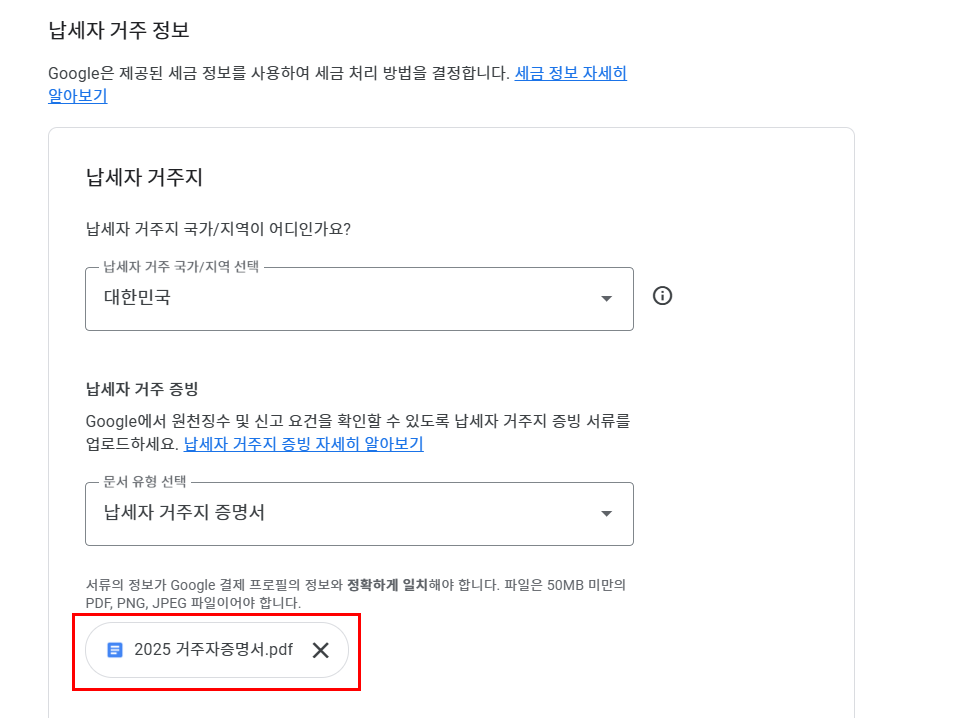Click the 문서 유형 선택 field label

click(145, 482)
